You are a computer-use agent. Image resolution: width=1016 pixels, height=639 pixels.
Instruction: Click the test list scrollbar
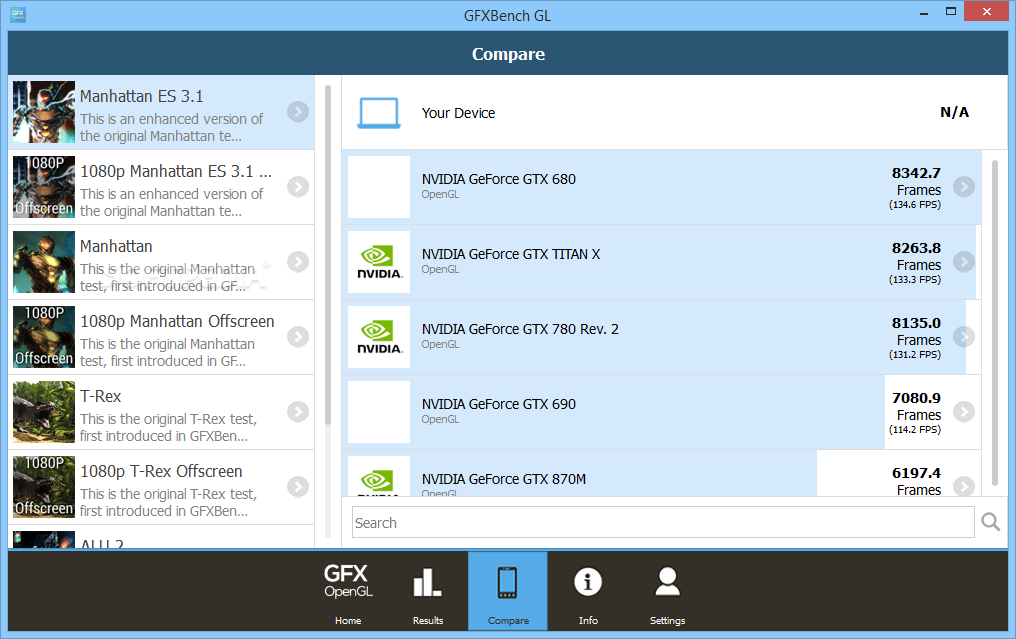click(x=328, y=255)
